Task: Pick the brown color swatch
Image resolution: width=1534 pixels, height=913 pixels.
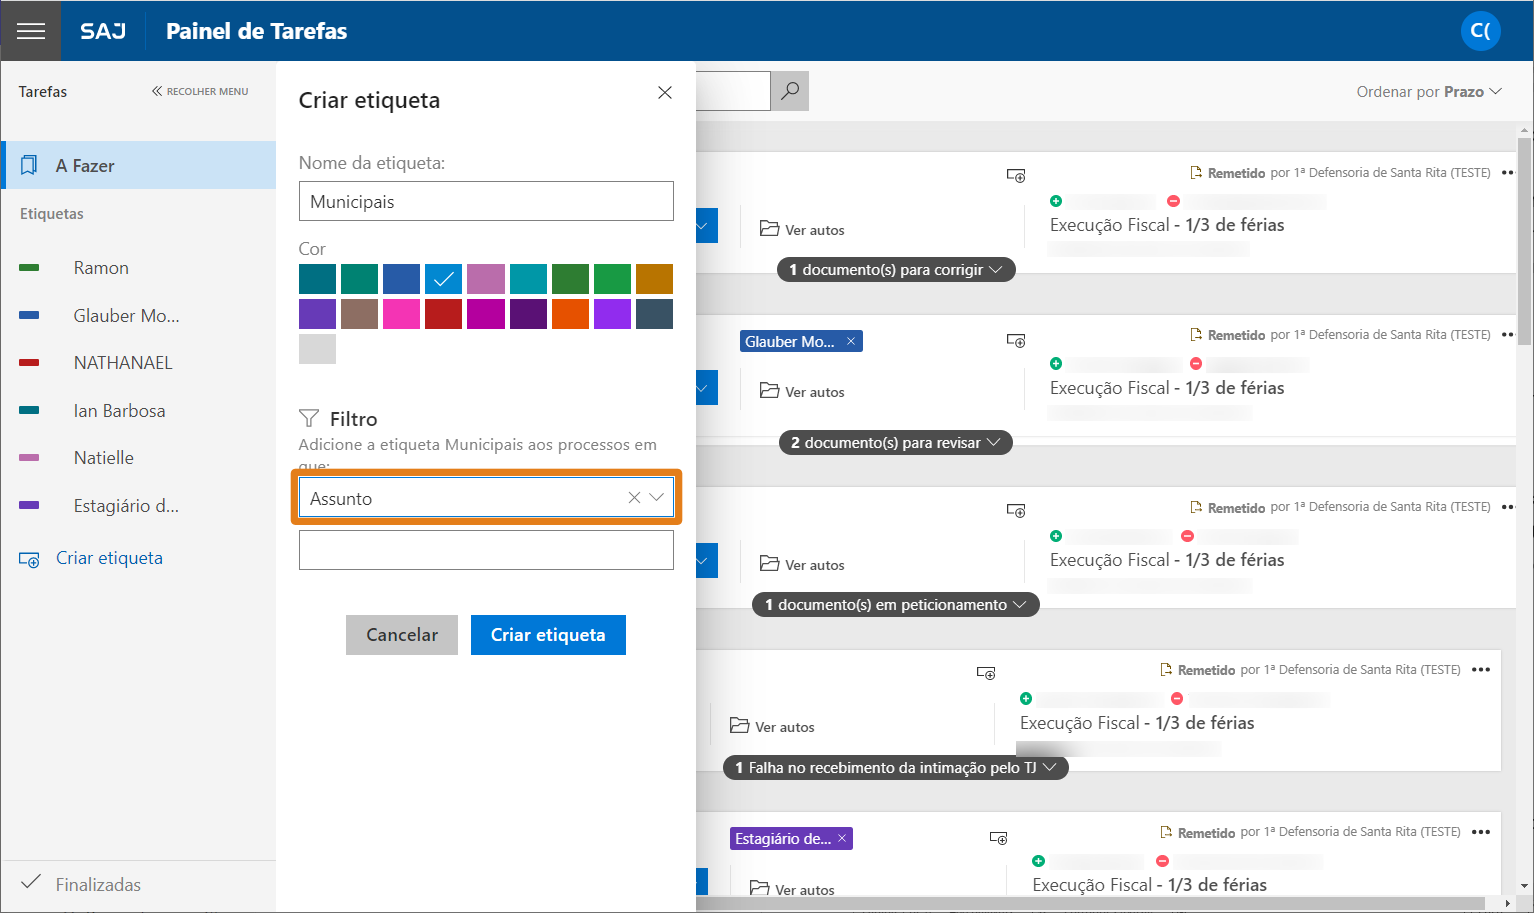Action: pyautogui.click(x=359, y=314)
